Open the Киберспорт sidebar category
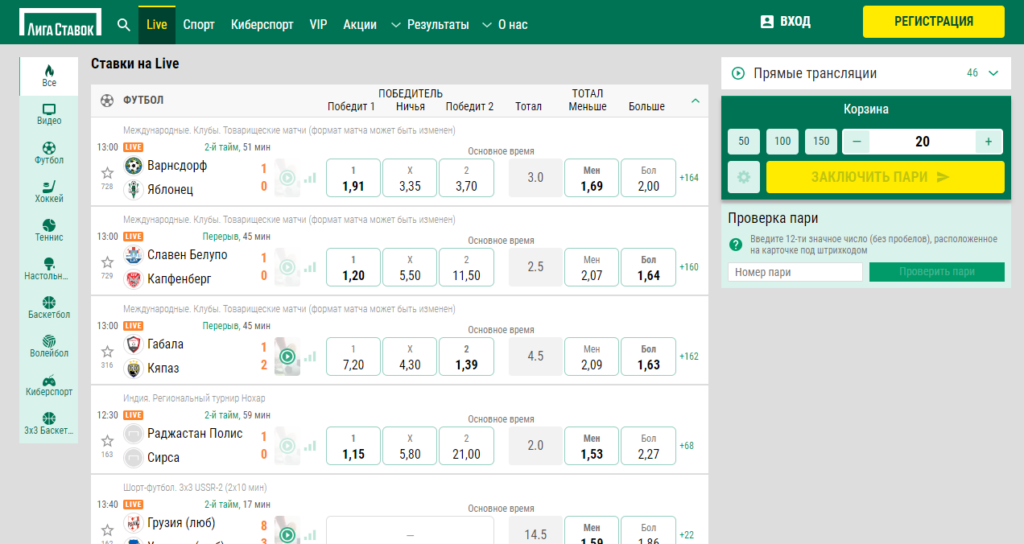1024x544 pixels. pyautogui.click(x=49, y=385)
